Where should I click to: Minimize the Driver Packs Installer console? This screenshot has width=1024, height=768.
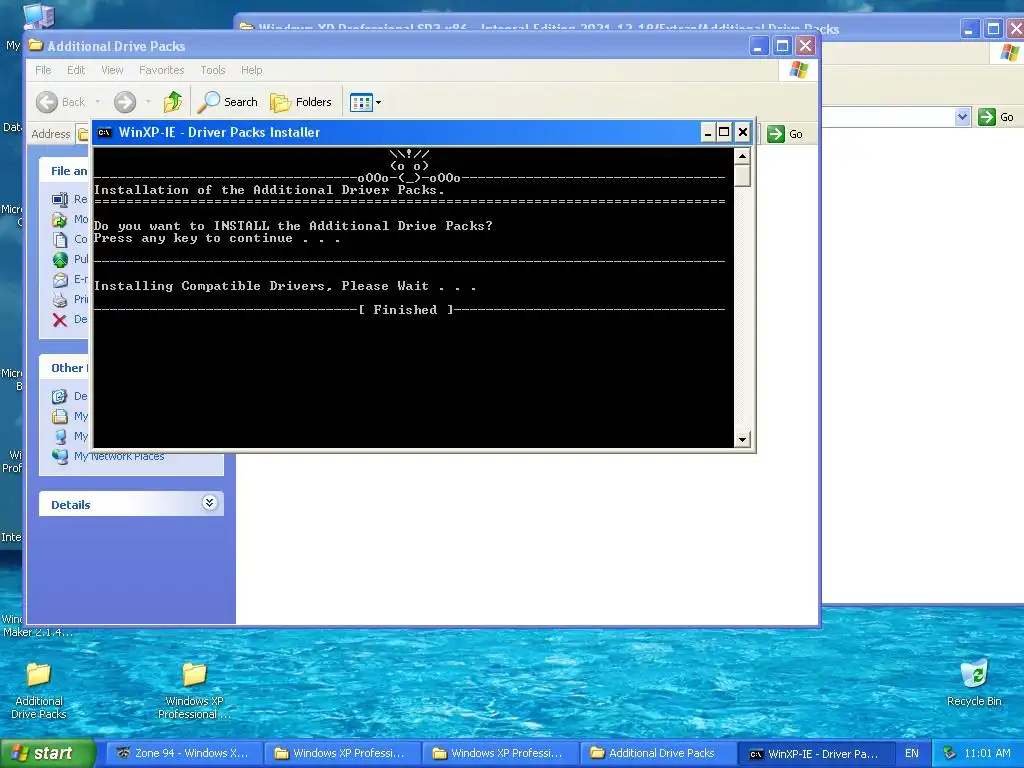point(707,133)
